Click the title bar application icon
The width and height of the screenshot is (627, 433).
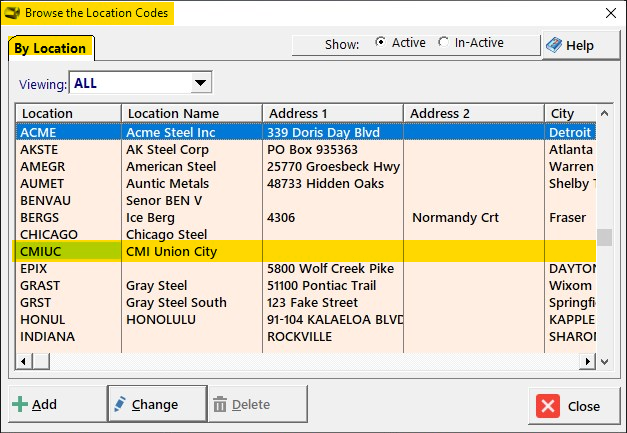(x=12, y=13)
